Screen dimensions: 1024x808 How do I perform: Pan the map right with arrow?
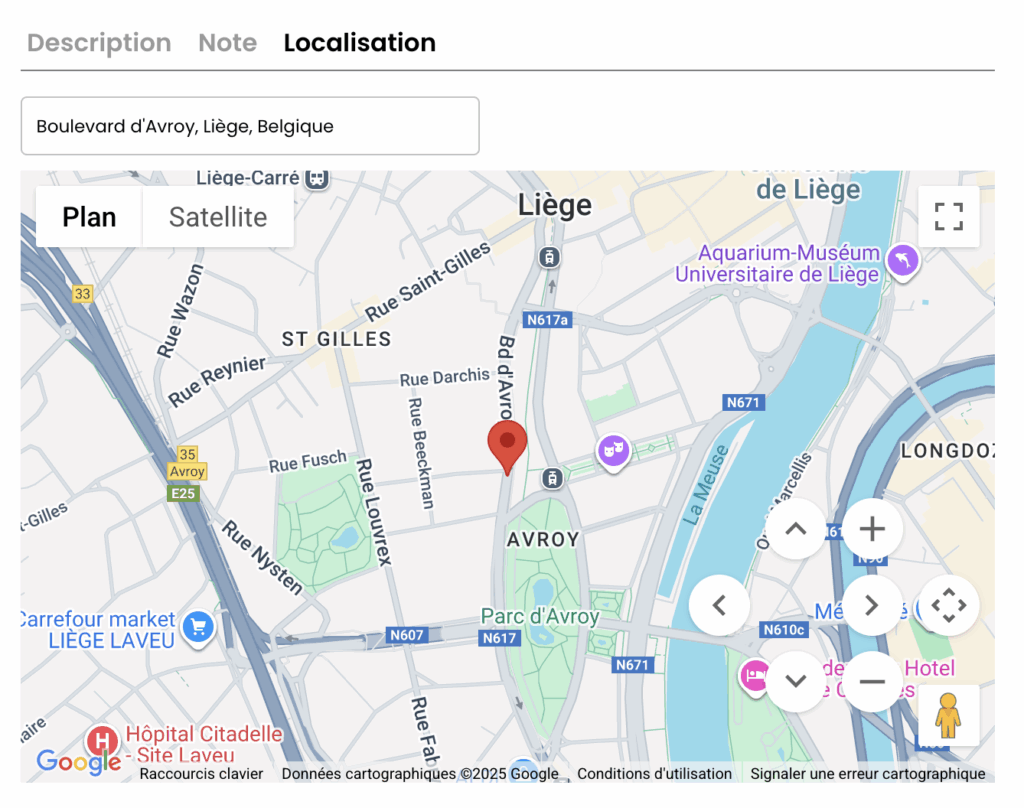(872, 606)
